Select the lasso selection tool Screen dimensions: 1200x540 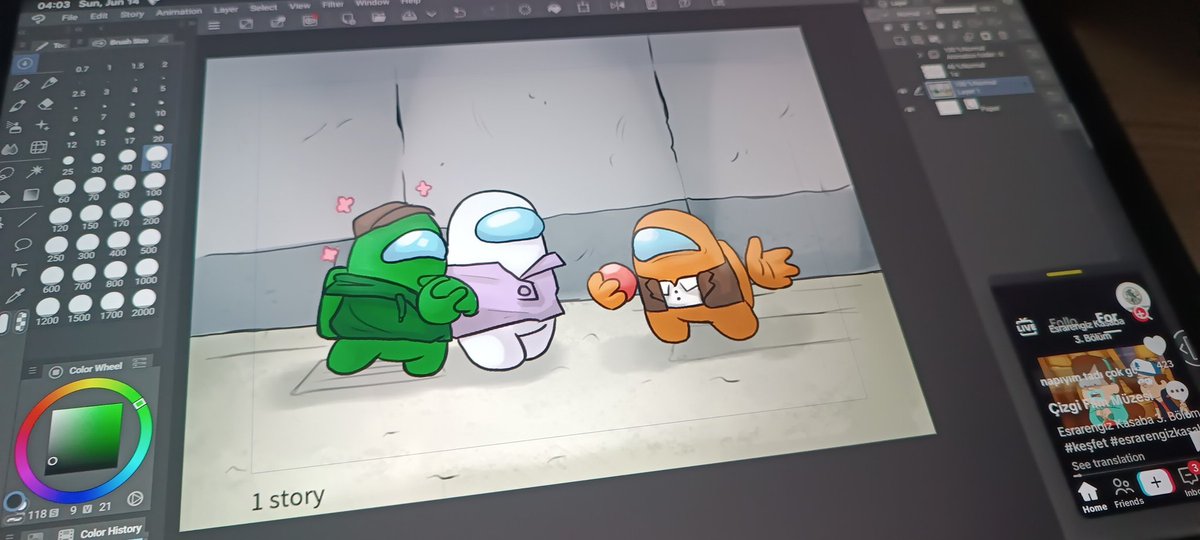pyautogui.click(x=8, y=172)
